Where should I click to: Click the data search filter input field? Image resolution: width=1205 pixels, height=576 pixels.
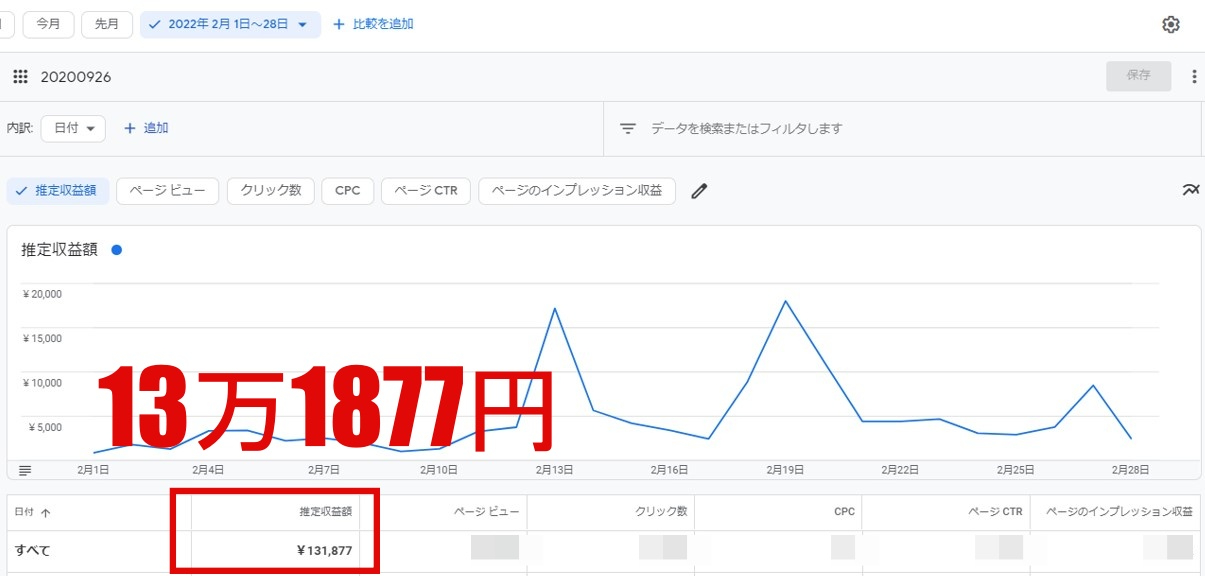pyautogui.click(x=900, y=128)
